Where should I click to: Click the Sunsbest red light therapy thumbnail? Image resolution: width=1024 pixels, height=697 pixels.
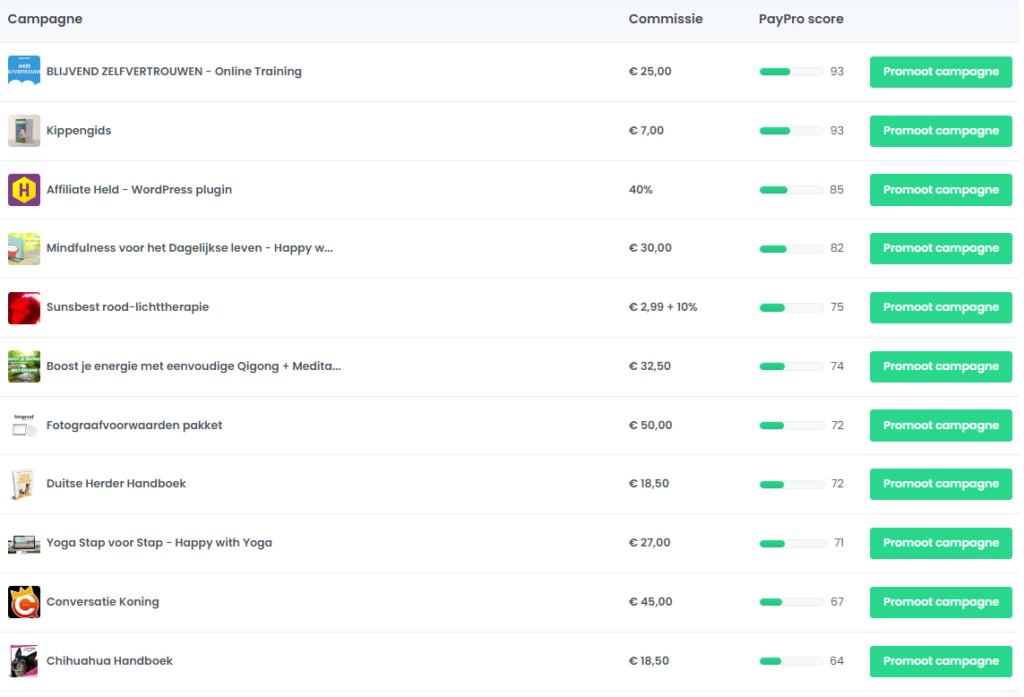click(x=24, y=308)
